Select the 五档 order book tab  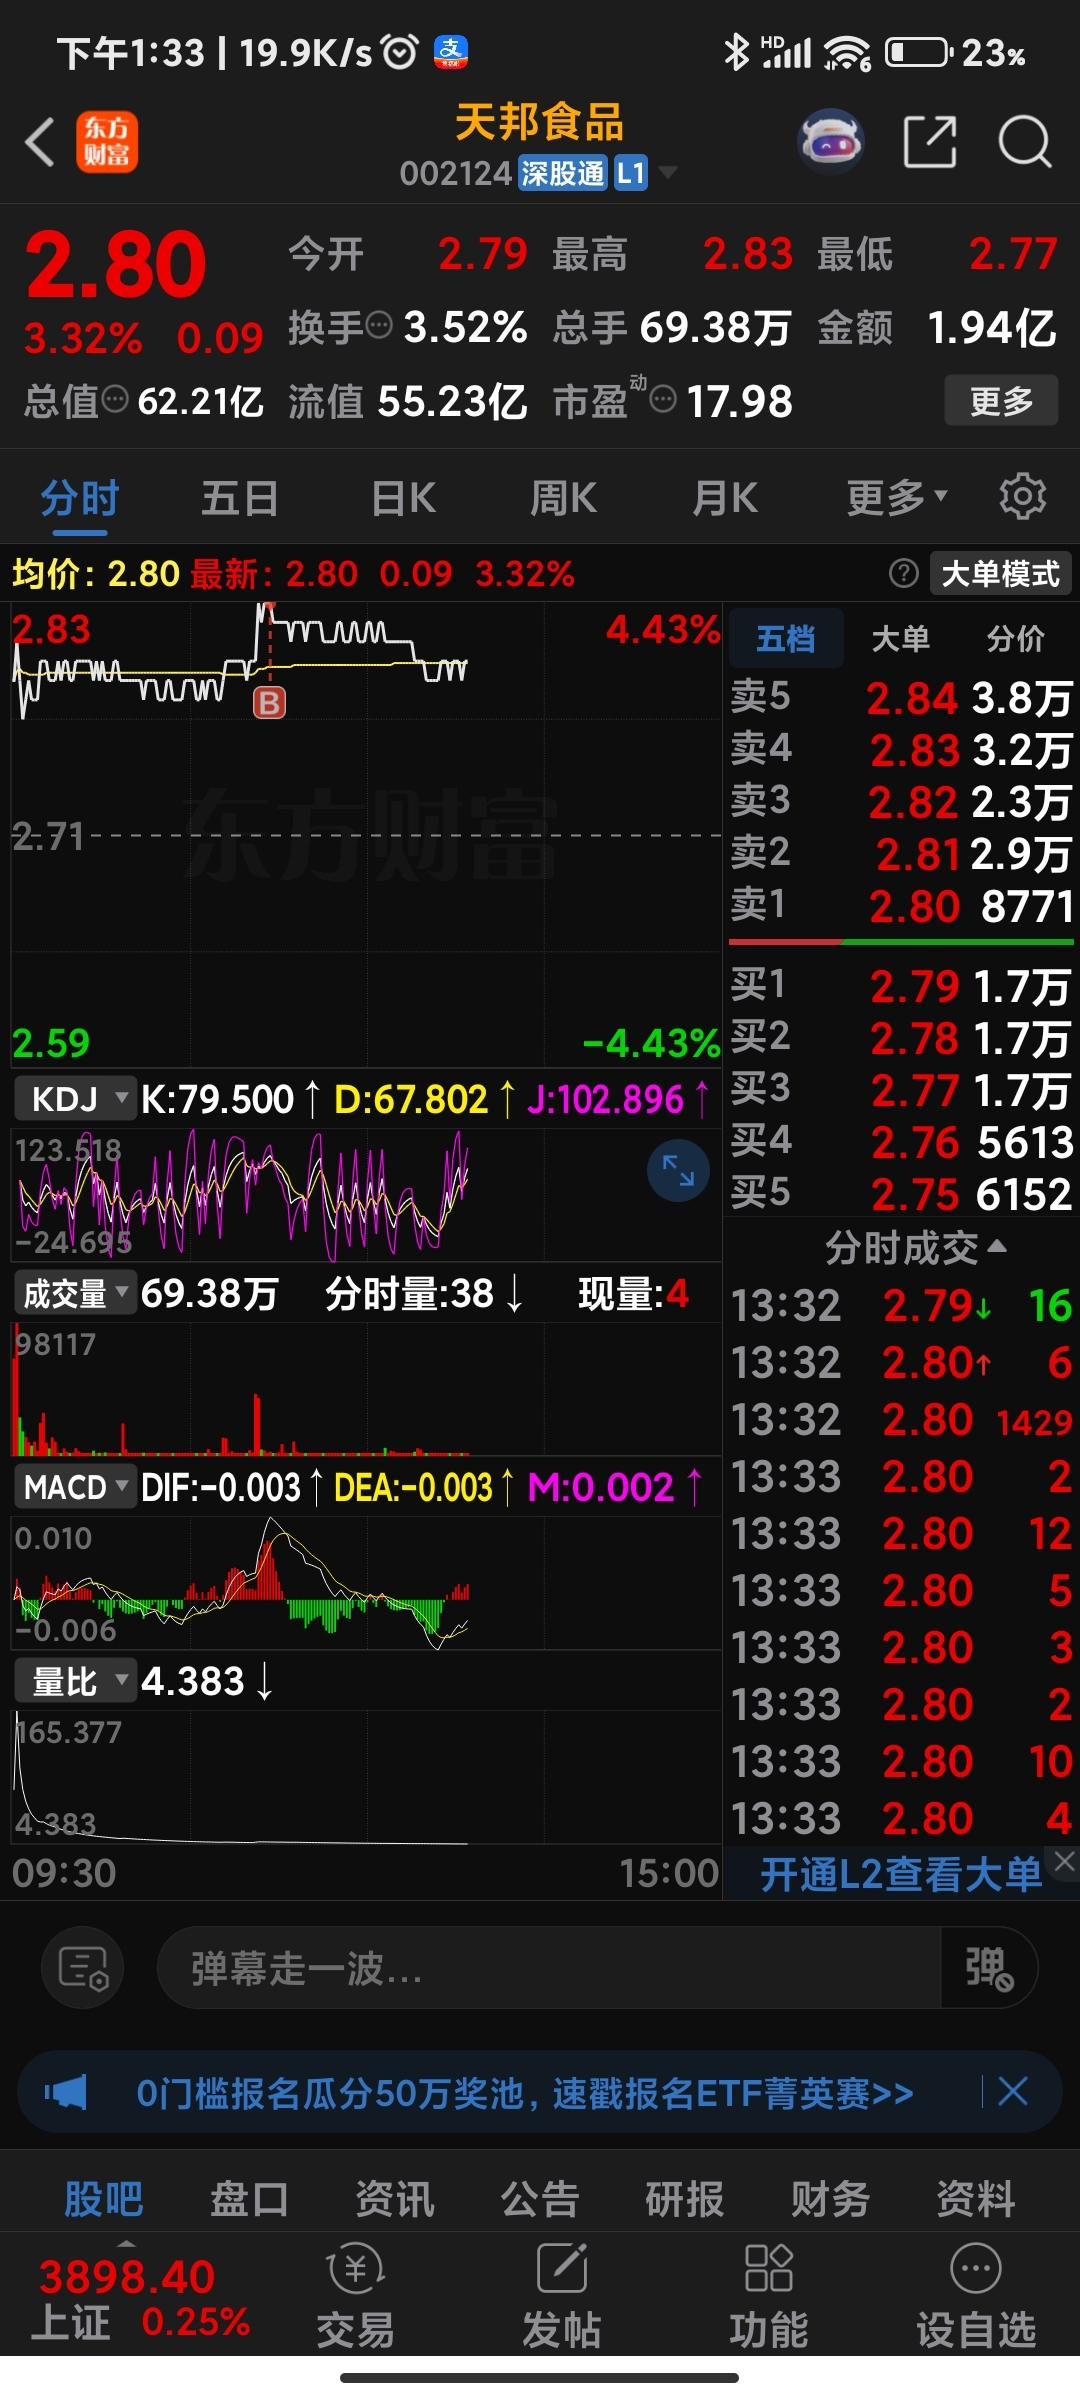coord(786,638)
